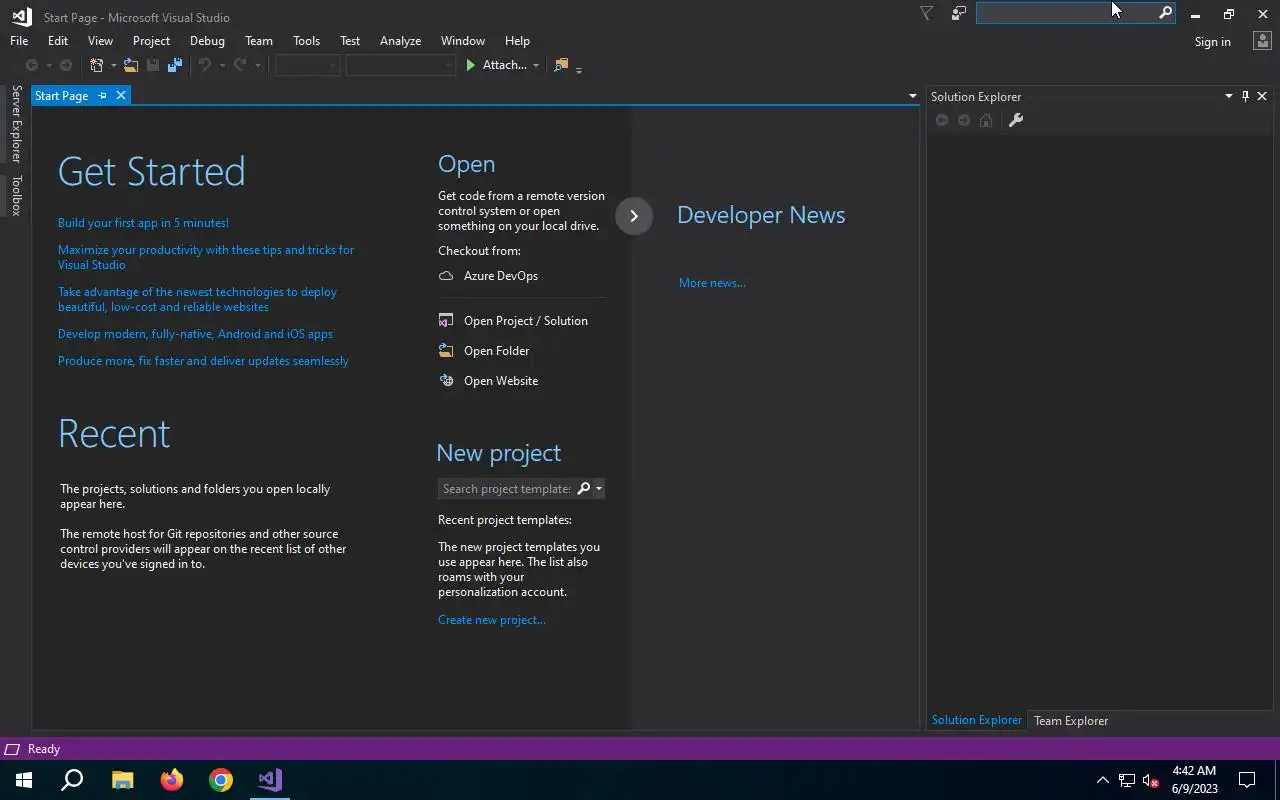Open Windows taskbar search
Screen dimensions: 1280x800
[72, 780]
